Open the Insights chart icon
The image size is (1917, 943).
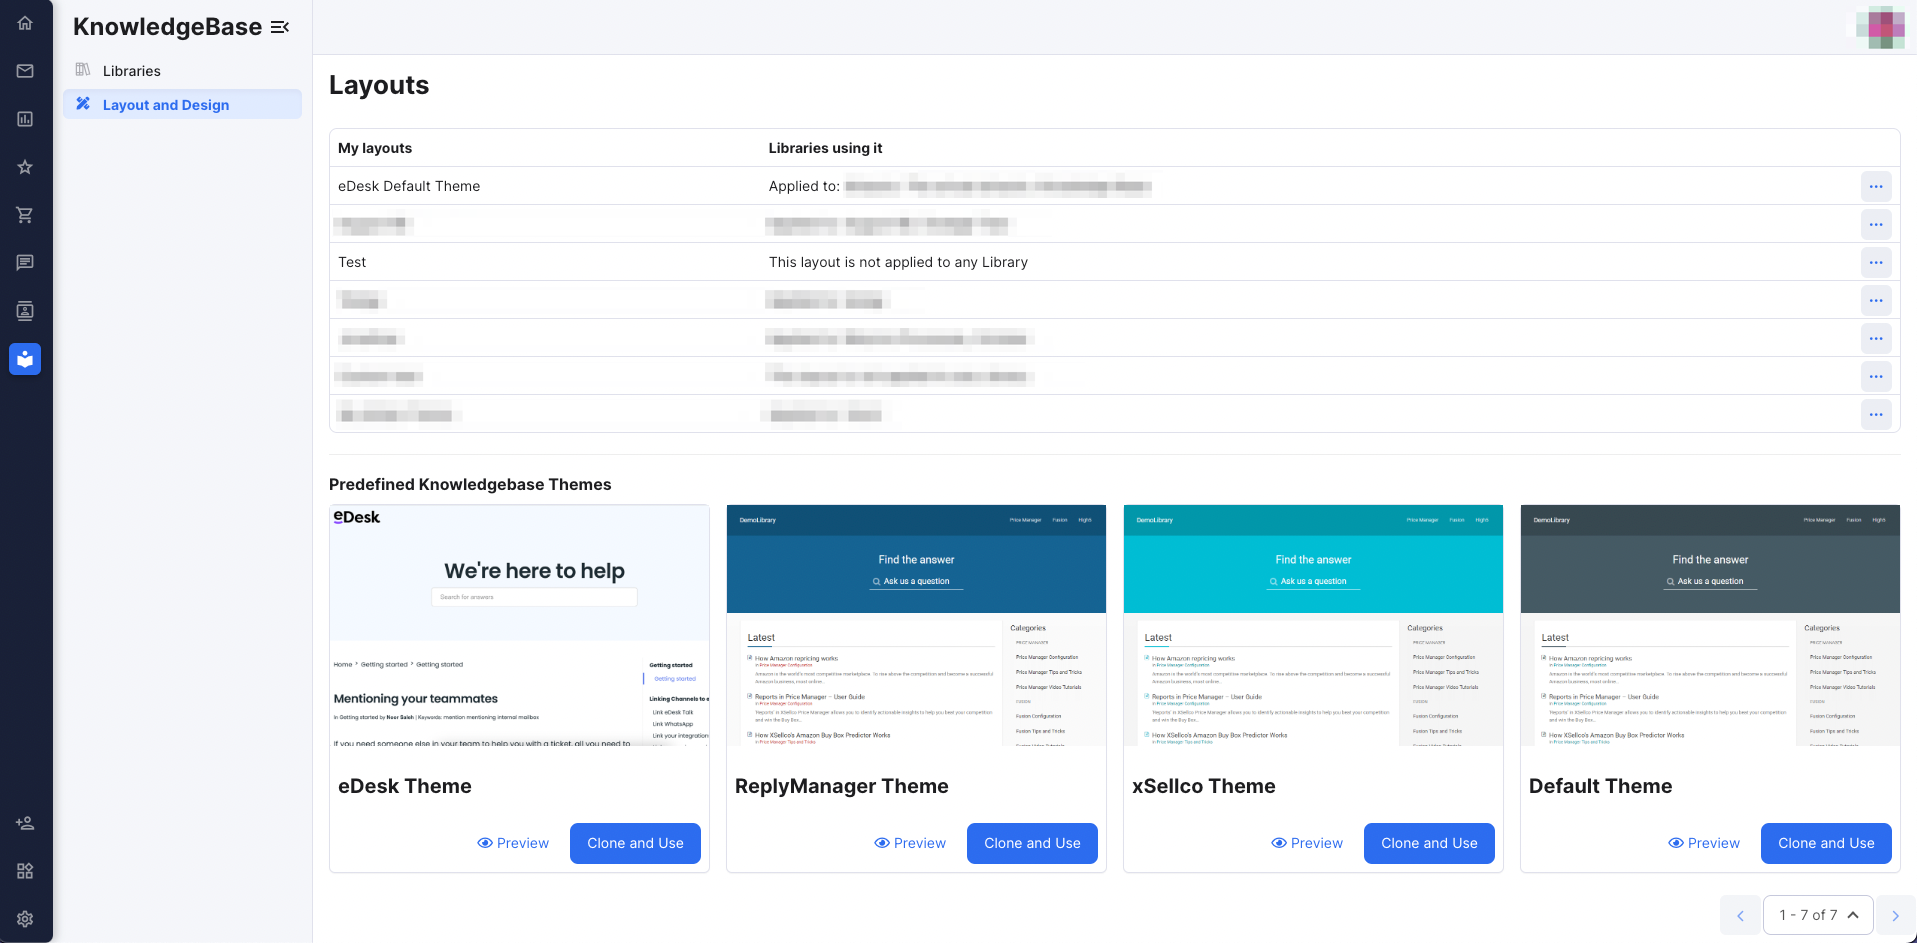[x=25, y=119]
